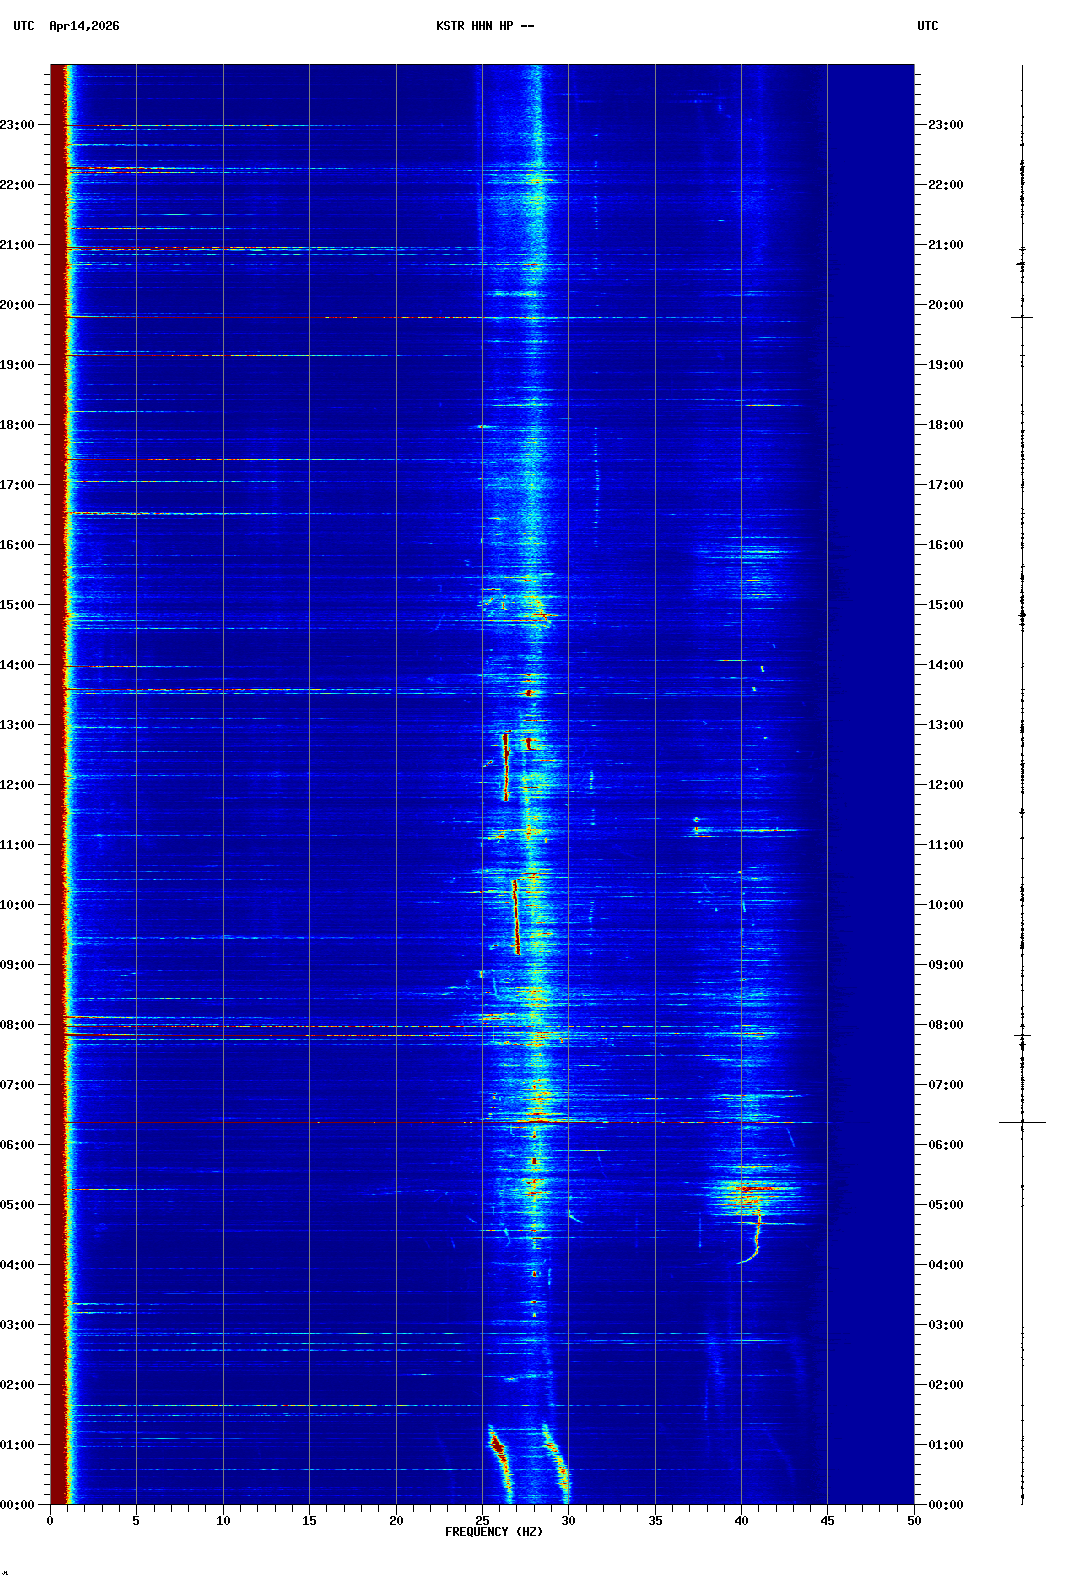Click the 40 Hz frequency tick label

741,1520
